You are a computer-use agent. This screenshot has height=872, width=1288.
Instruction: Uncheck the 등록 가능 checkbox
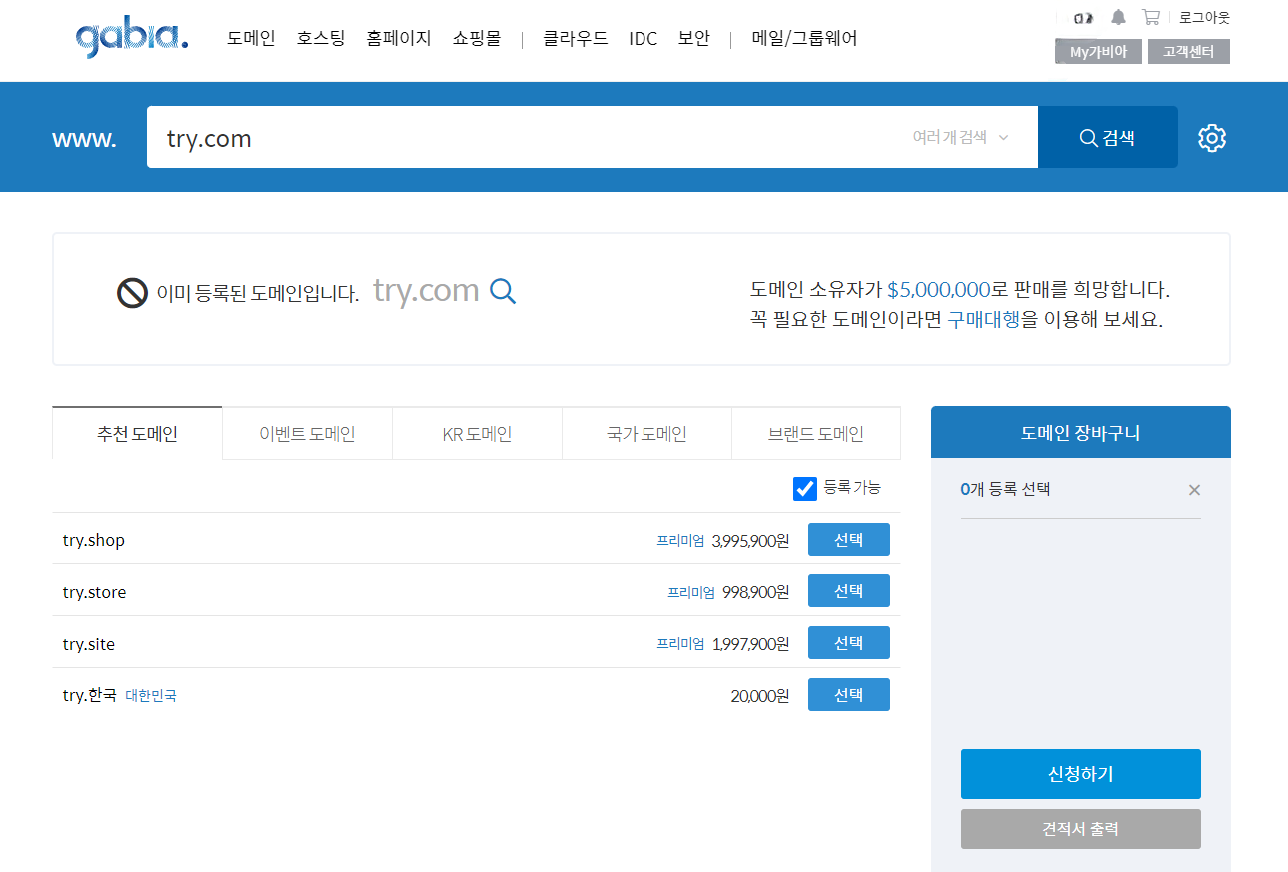click(x=805, y=489)
